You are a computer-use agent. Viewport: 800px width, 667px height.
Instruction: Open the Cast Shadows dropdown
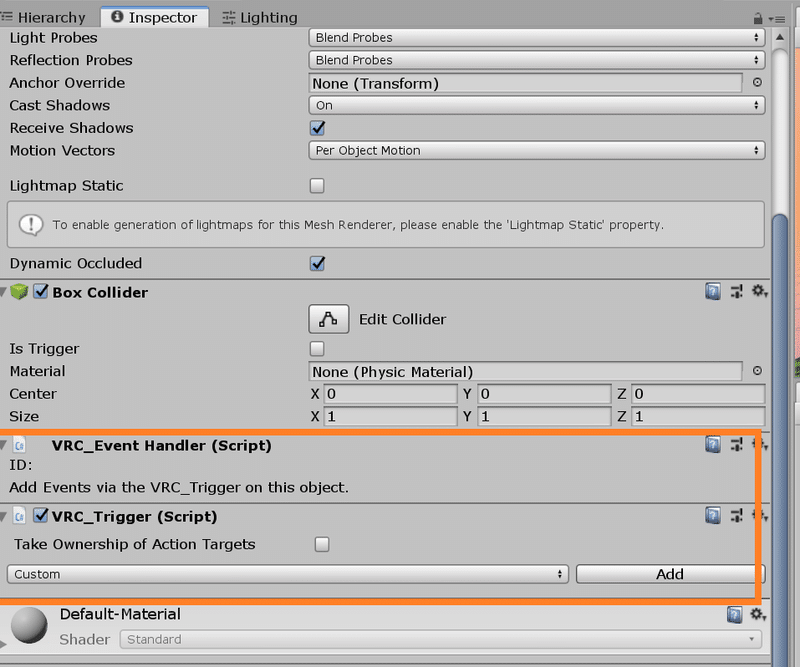(536, 105)
